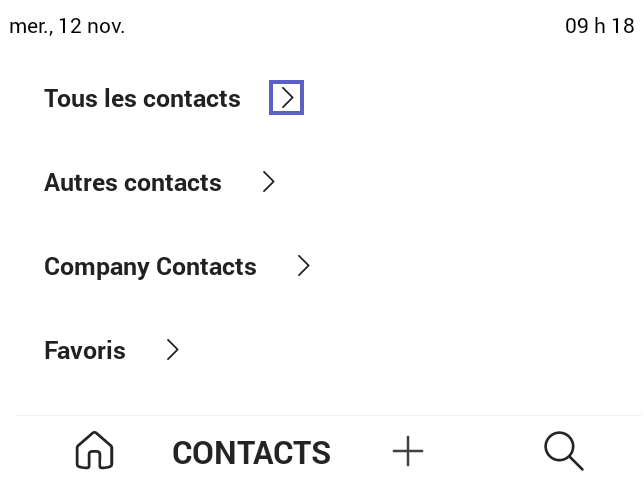Create a new contact using plus
This screenshot has width=644, height=484.
click(x=408, y=451)
